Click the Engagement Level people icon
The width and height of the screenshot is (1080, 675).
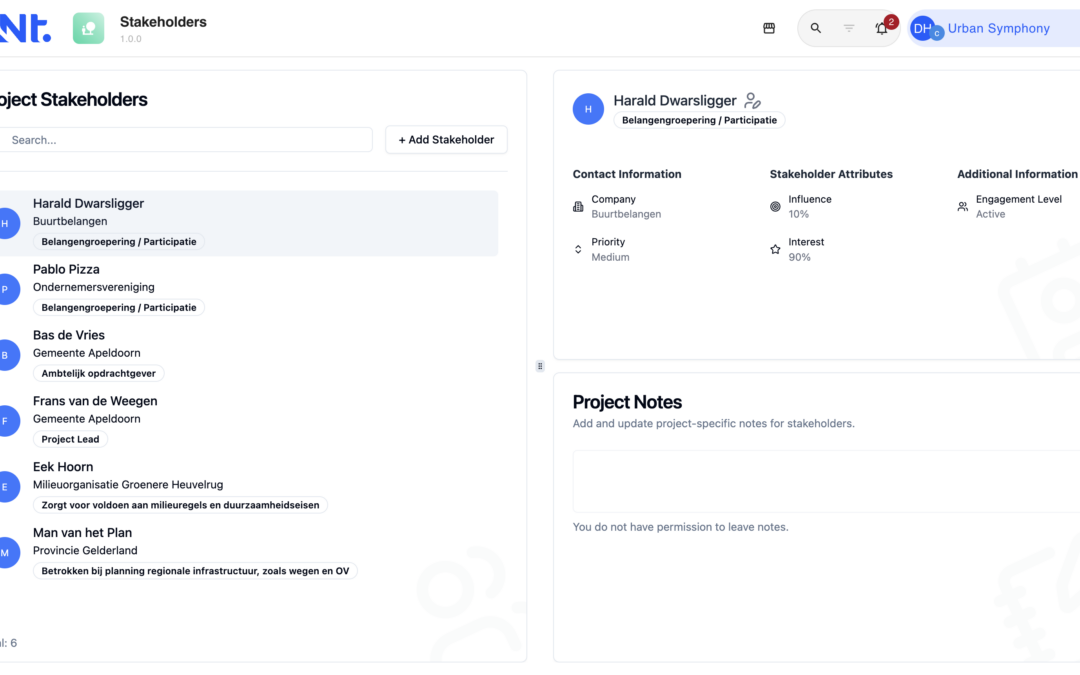[962, 207]
